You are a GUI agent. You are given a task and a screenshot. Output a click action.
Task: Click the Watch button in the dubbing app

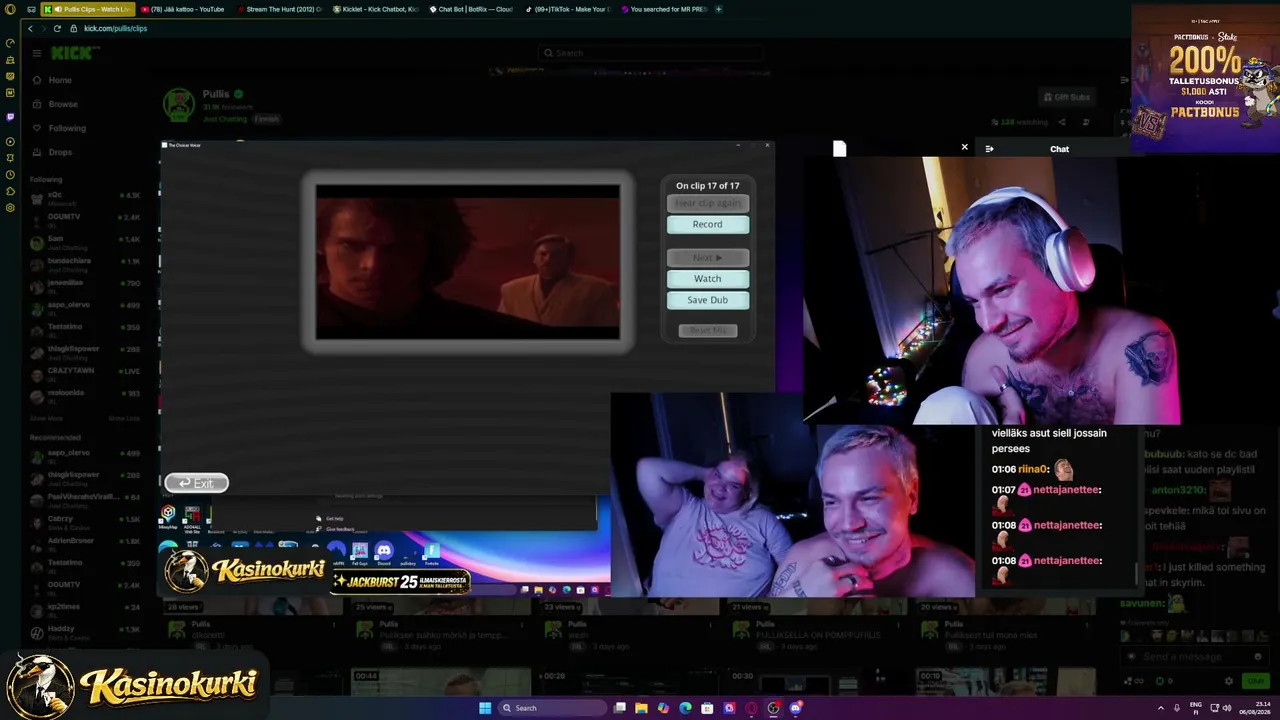point(707,279)
